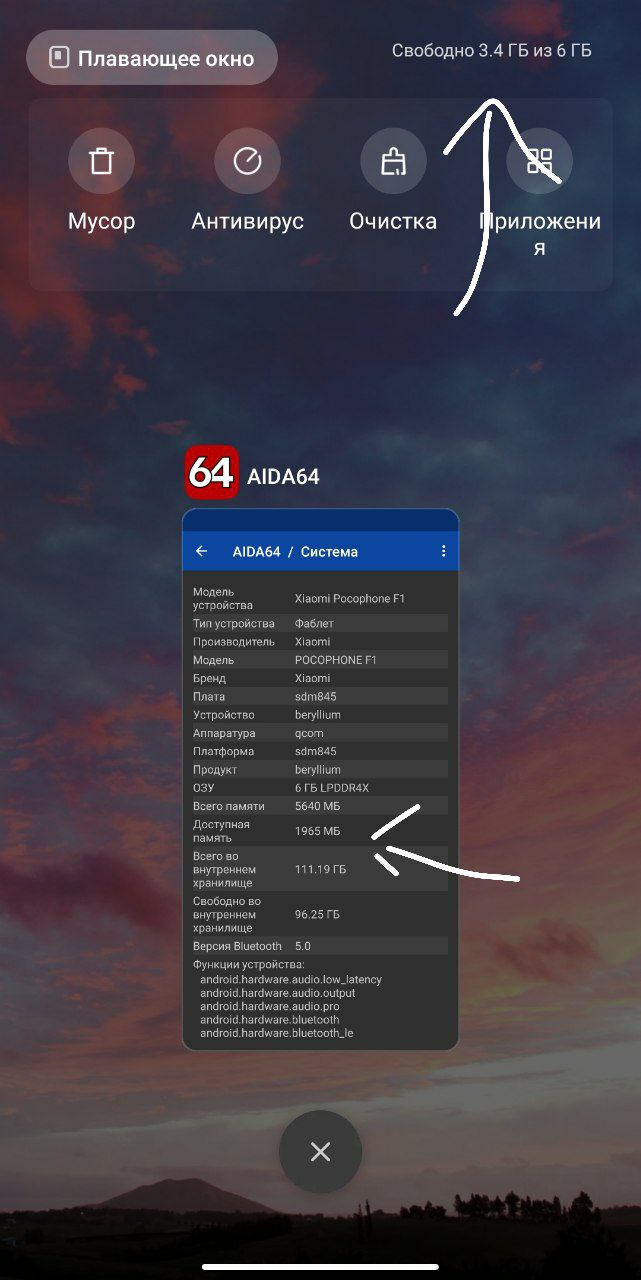The height and width of the screenshot is (1280, 641).
Task: Open the Плавающее окно floating window button
Action: (152, 58)
